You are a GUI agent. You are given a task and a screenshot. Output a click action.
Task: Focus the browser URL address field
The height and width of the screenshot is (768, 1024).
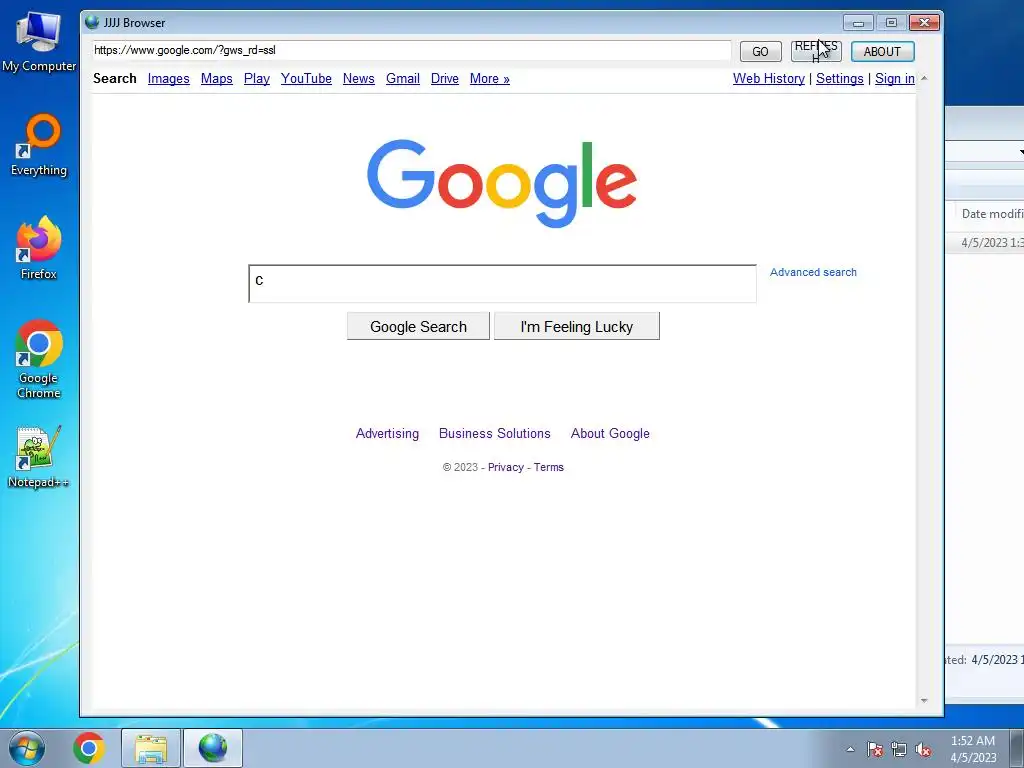(x=411, y=50)
